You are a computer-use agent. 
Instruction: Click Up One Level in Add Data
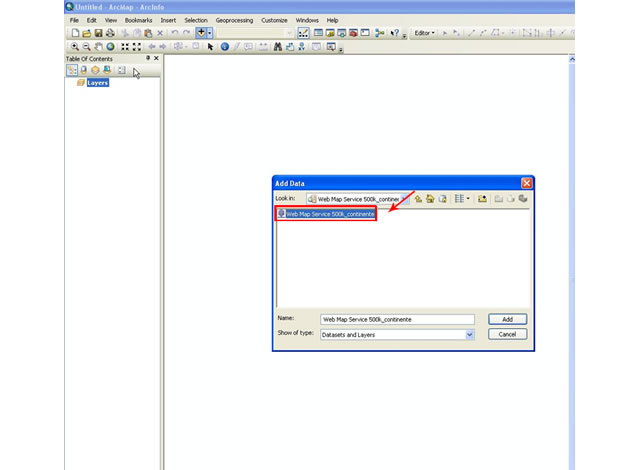(x=418, y=199)
